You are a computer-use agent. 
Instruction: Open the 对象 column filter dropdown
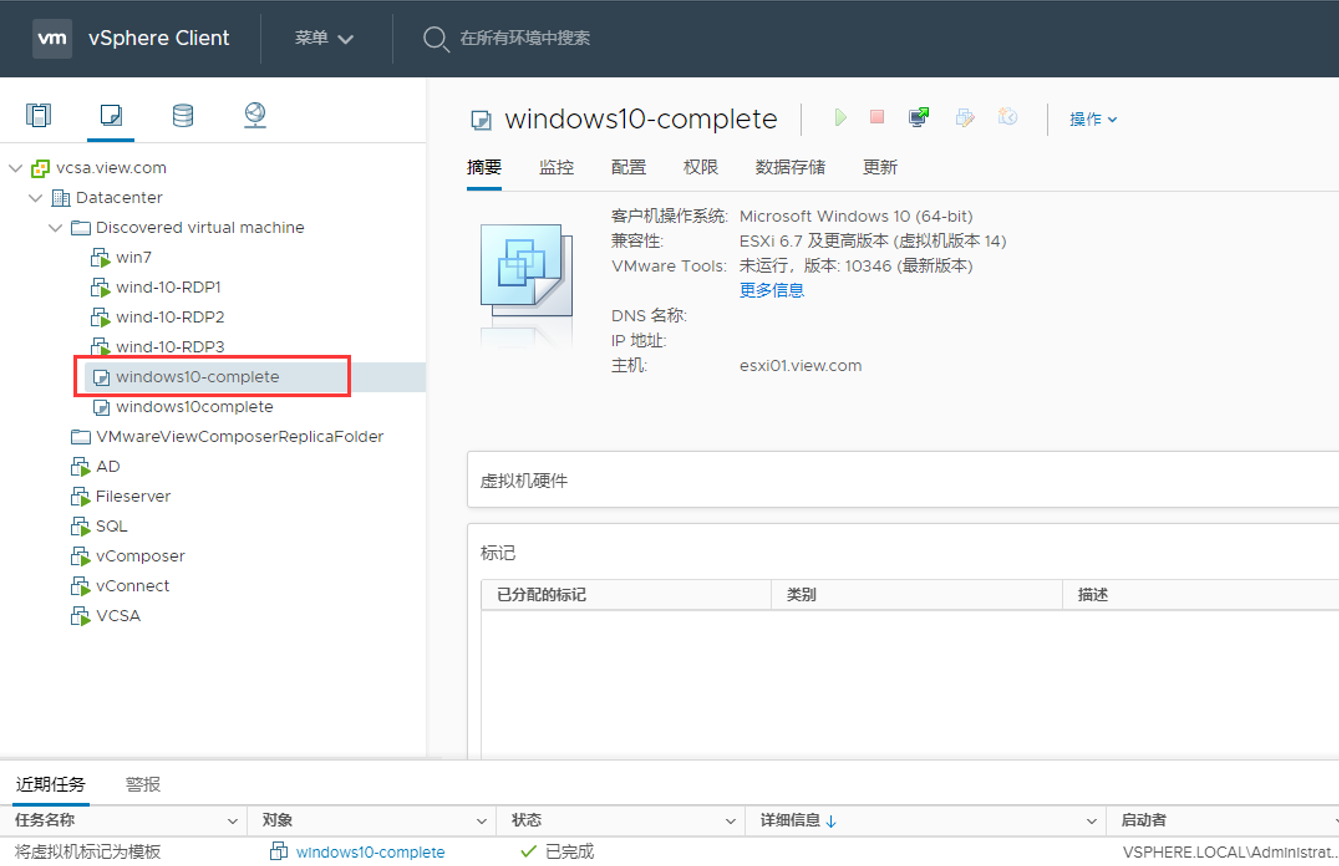pos(481,821)
